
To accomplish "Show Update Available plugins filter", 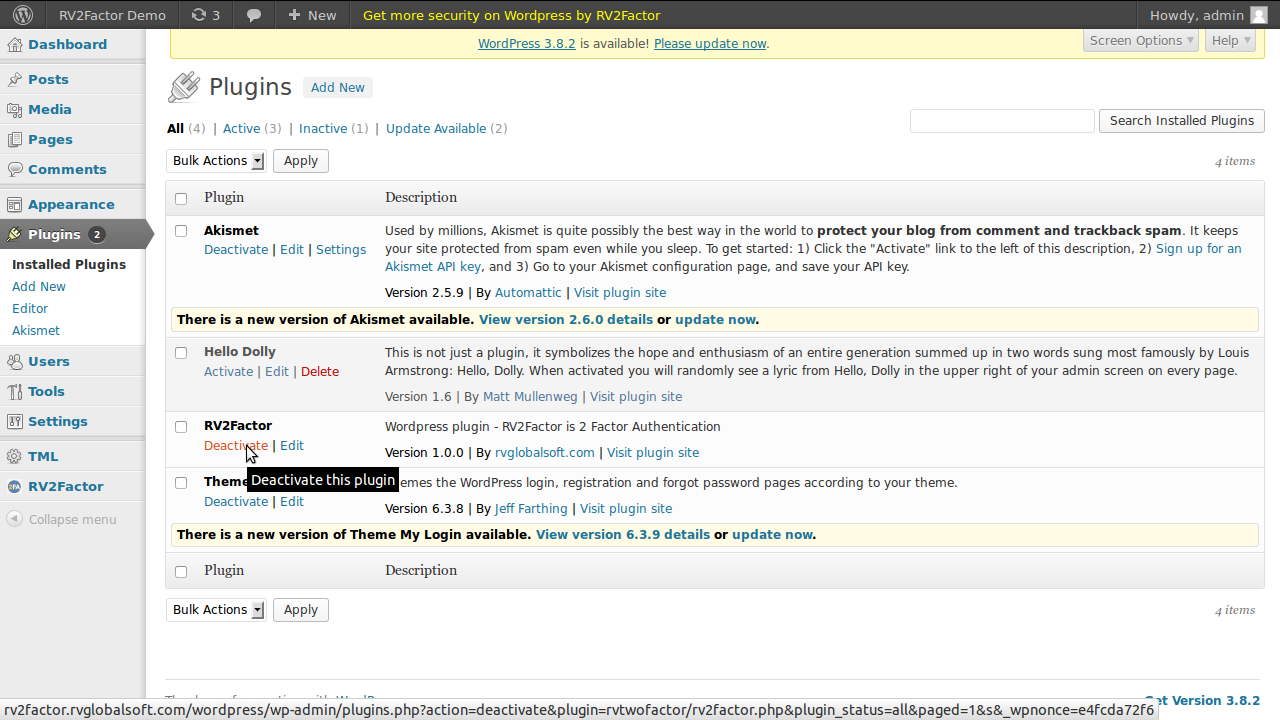I will (x=436, y=128).
